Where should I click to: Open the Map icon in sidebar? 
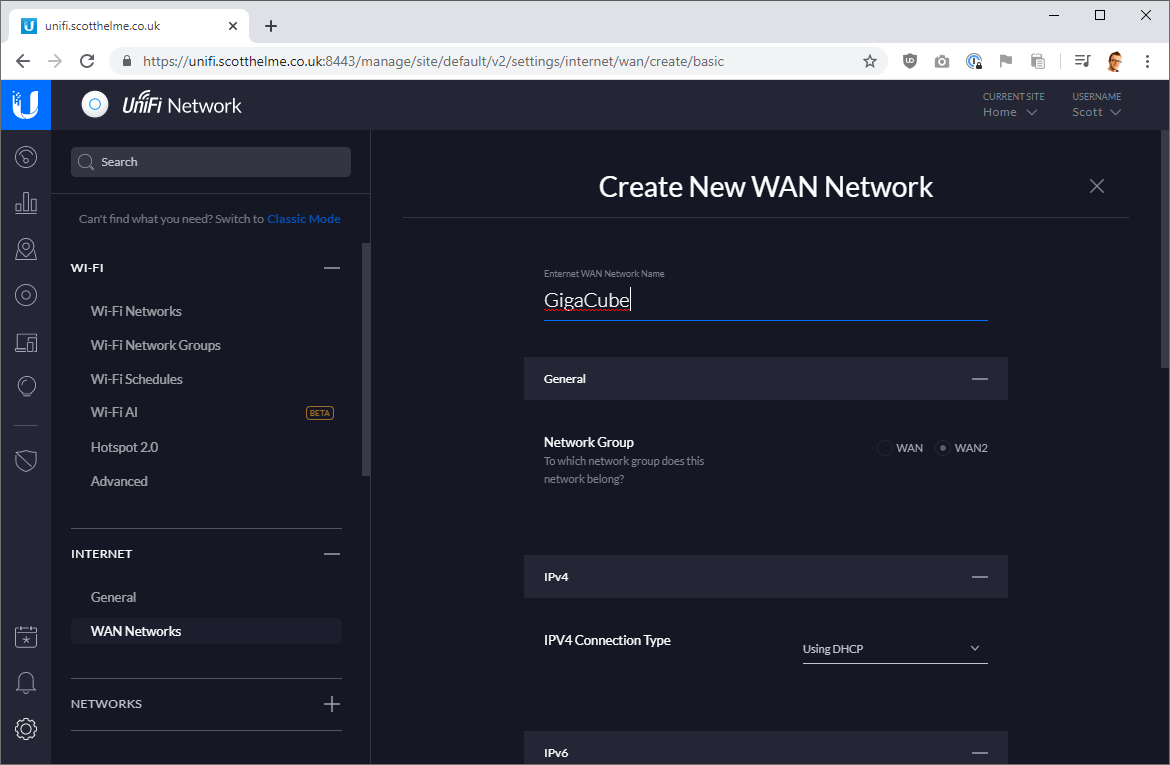[26, 249]
